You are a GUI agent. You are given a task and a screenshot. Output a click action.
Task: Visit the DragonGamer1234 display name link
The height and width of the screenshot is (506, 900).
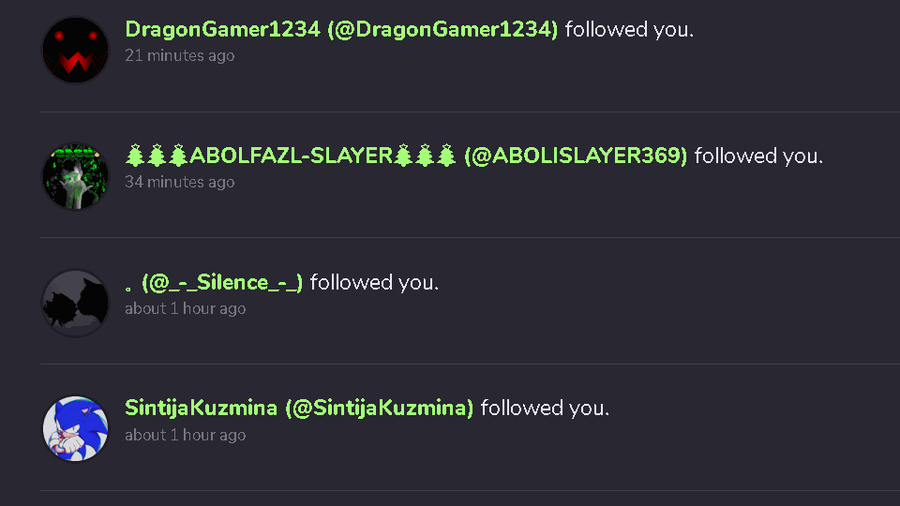click(223, 29)
